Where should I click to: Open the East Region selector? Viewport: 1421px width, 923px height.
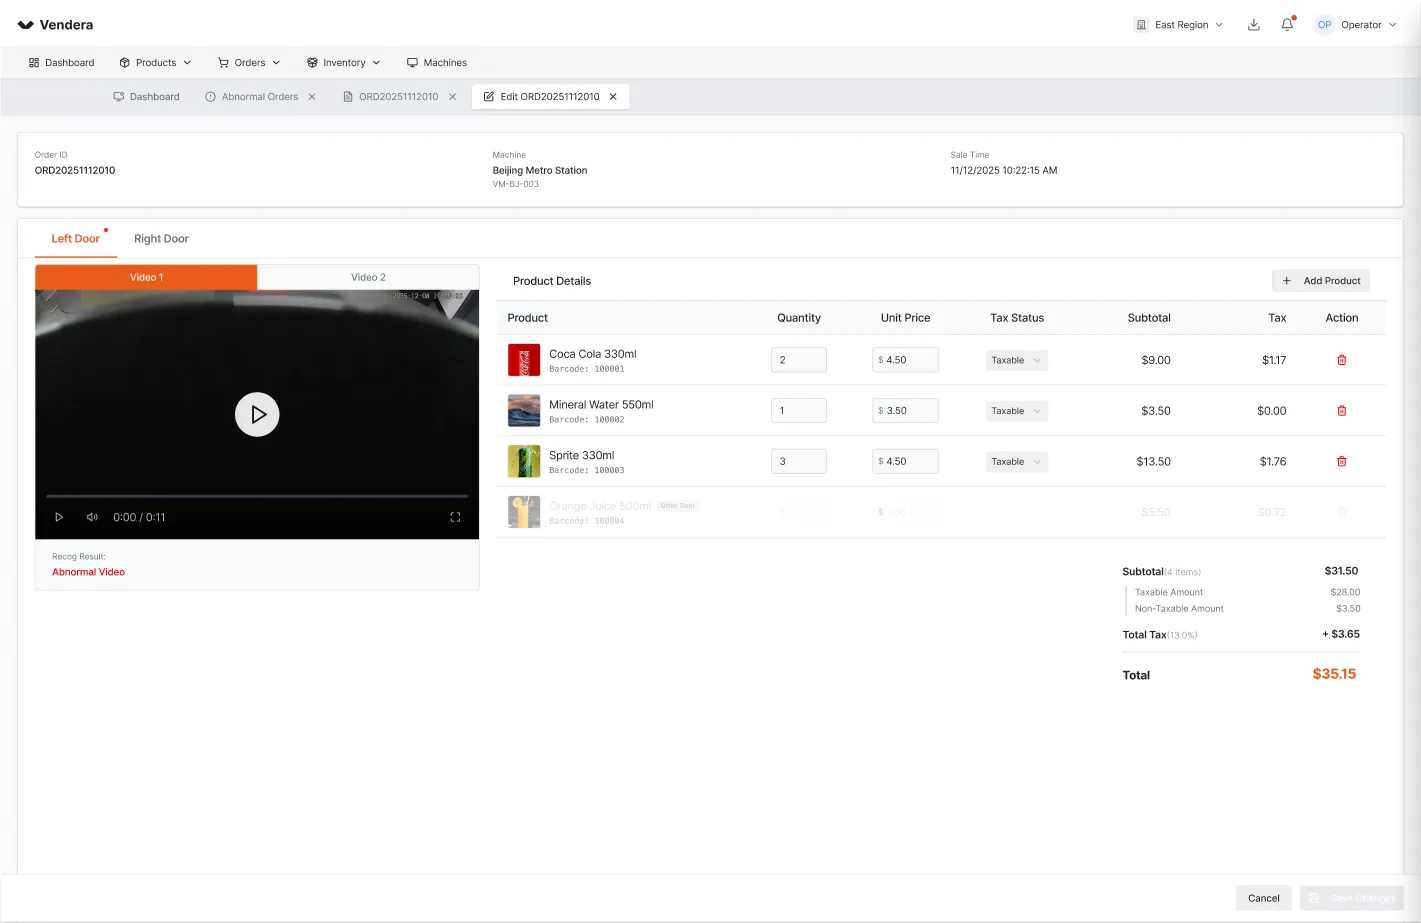pyautogui.click(x=1178, y=25)
